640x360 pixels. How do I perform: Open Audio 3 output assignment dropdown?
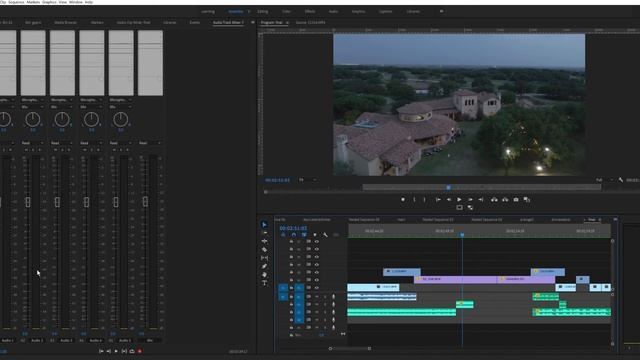tap(62, 107)
